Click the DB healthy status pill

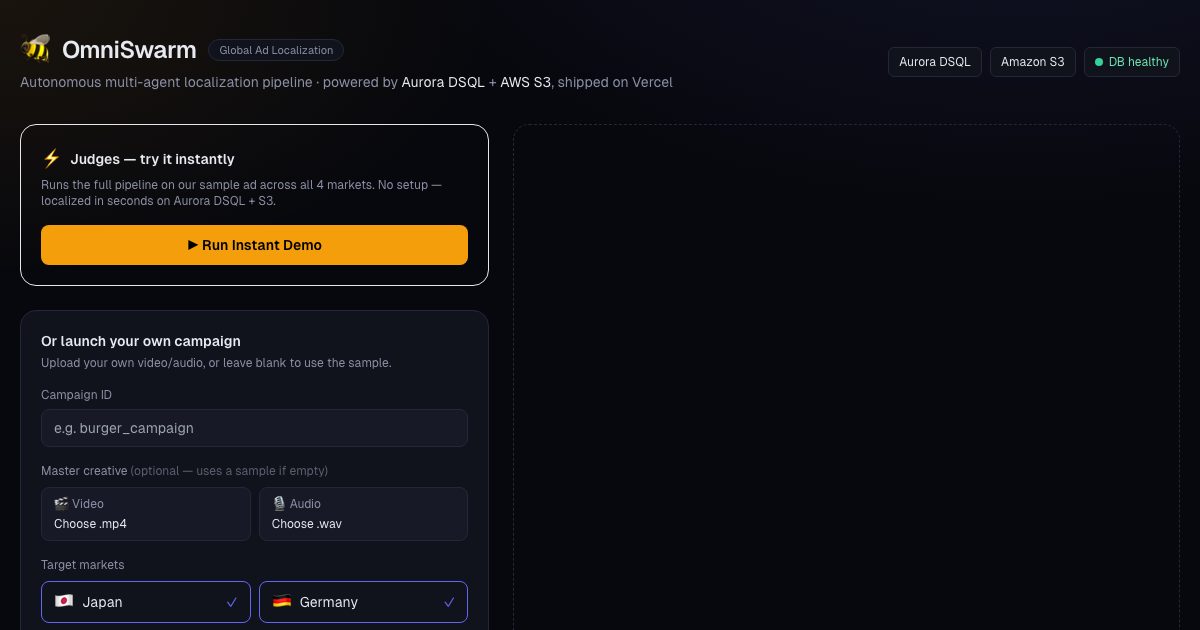click(1132, 62)
